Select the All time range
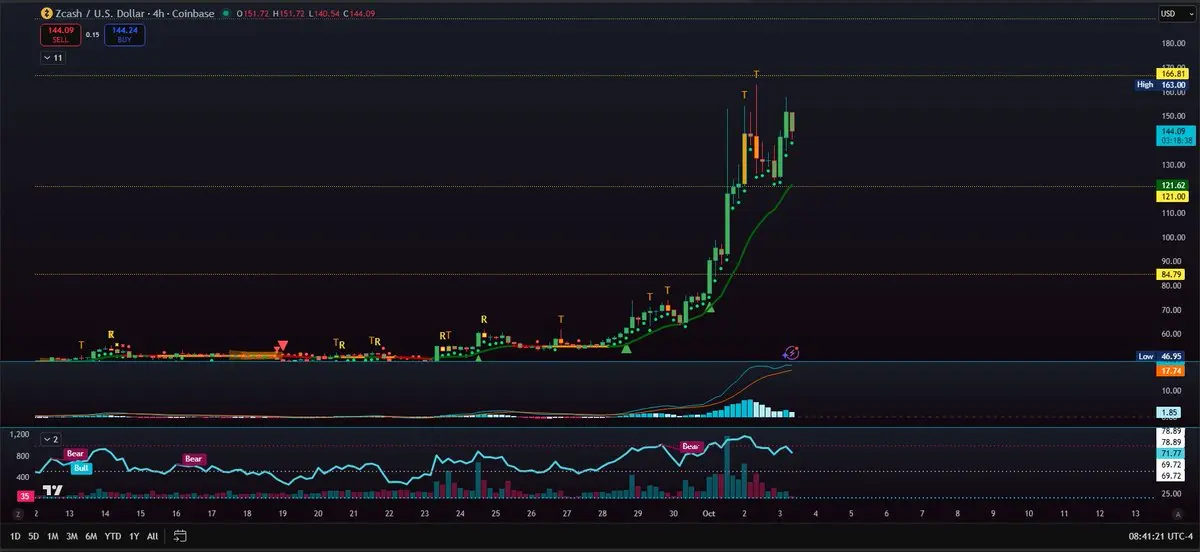Screen dimensions: 1200x552 point(152,537)
